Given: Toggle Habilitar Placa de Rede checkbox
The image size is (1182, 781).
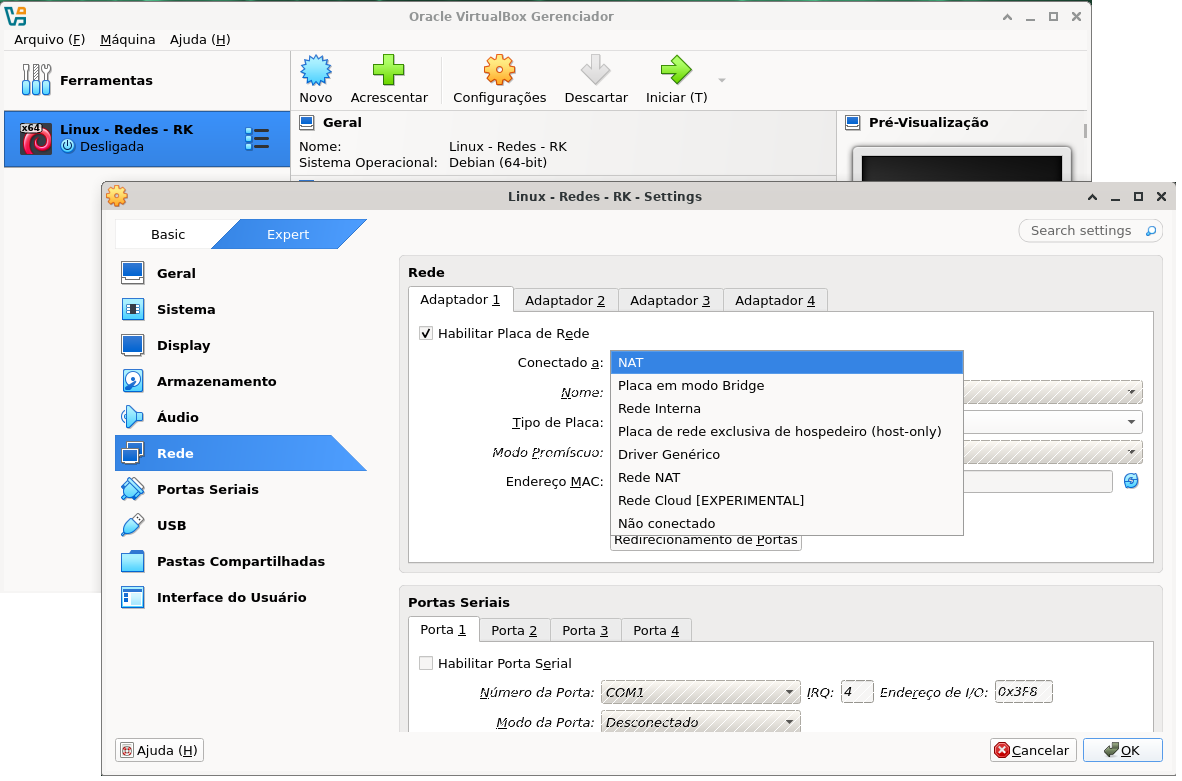Looking at the screenshot, I should pos(426,333).
